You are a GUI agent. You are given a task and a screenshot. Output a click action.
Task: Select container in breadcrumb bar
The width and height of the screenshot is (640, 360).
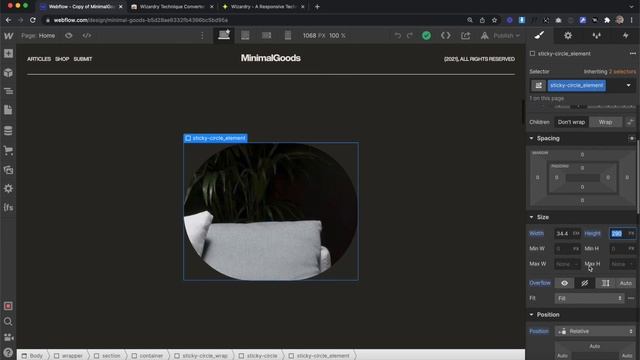pyautogui.click(x=147, y=356)
